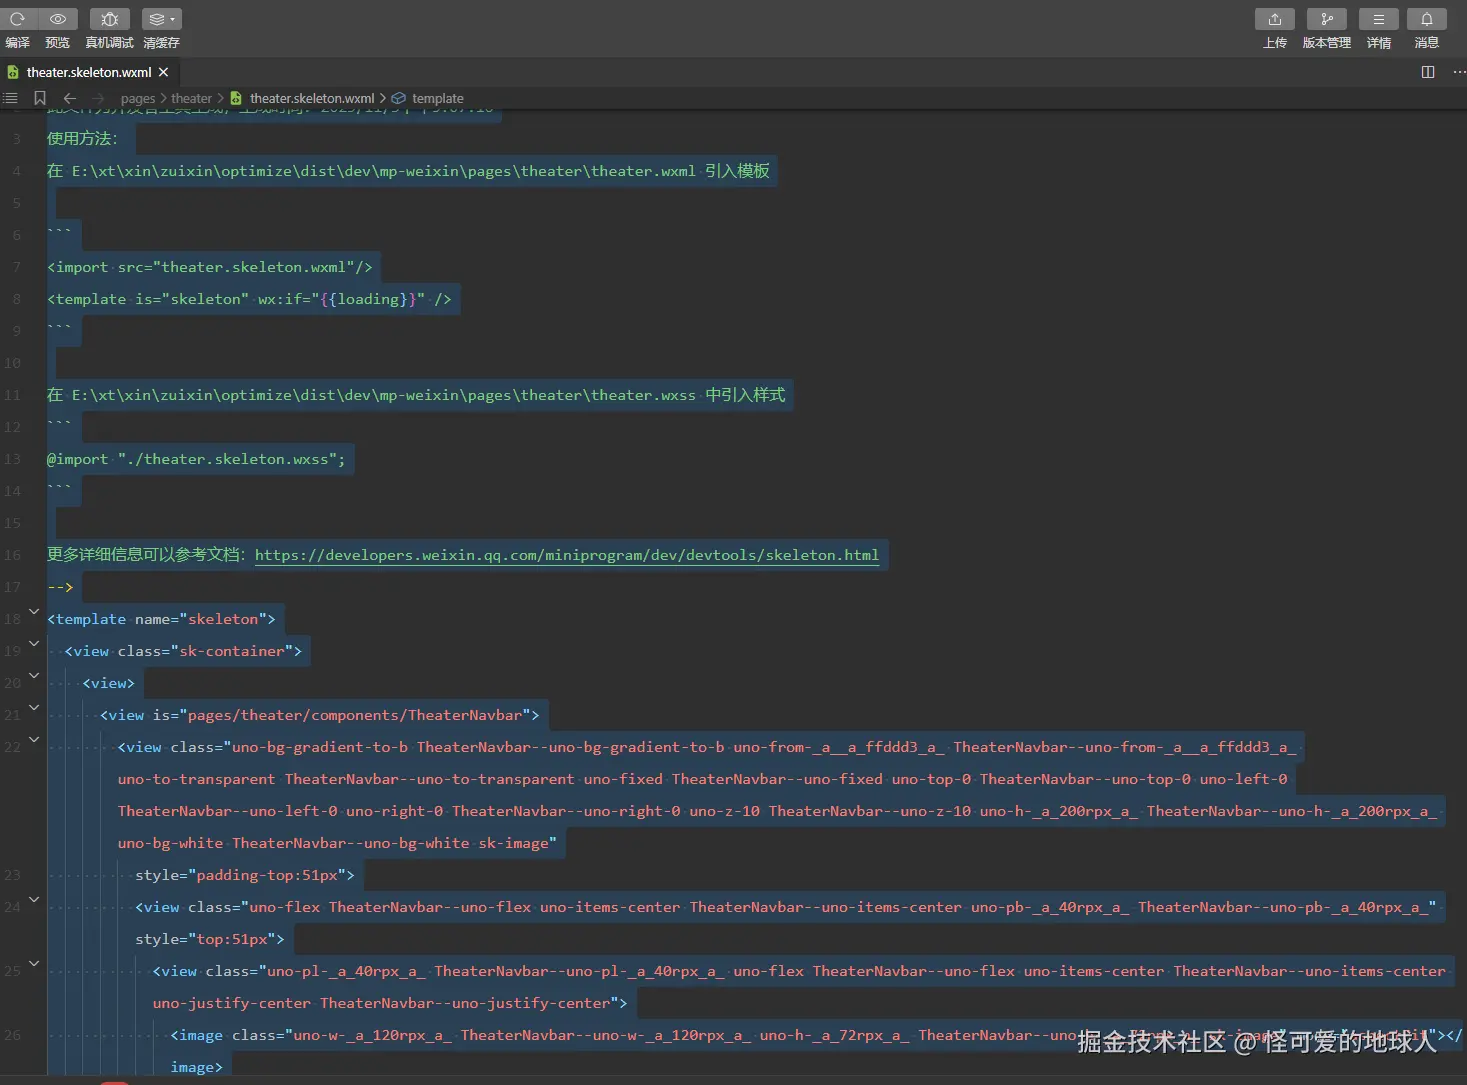Click the template name="skeleton" line

pos(161,619)
